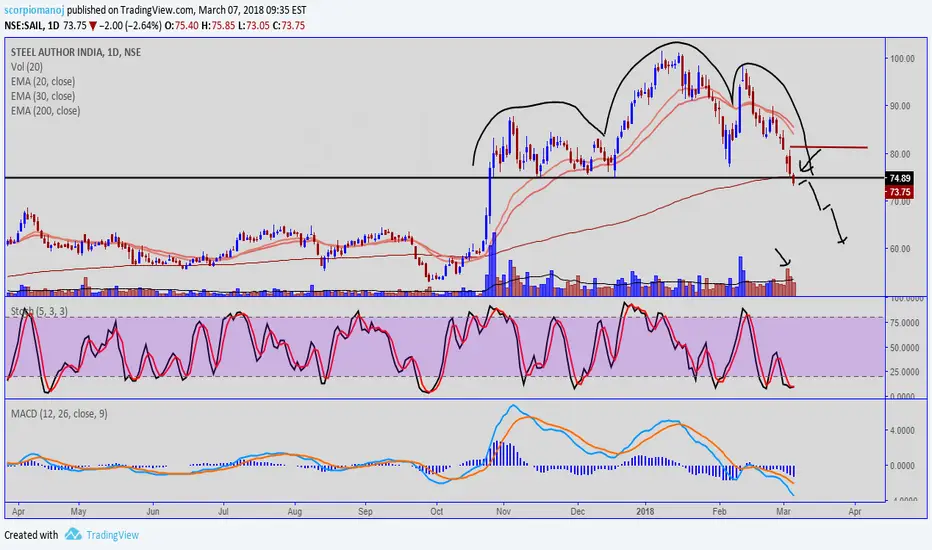Click the NSE:SAIL, 1D symbol header
This screenshot has height=550, width=932.
(x=32, y=26)
